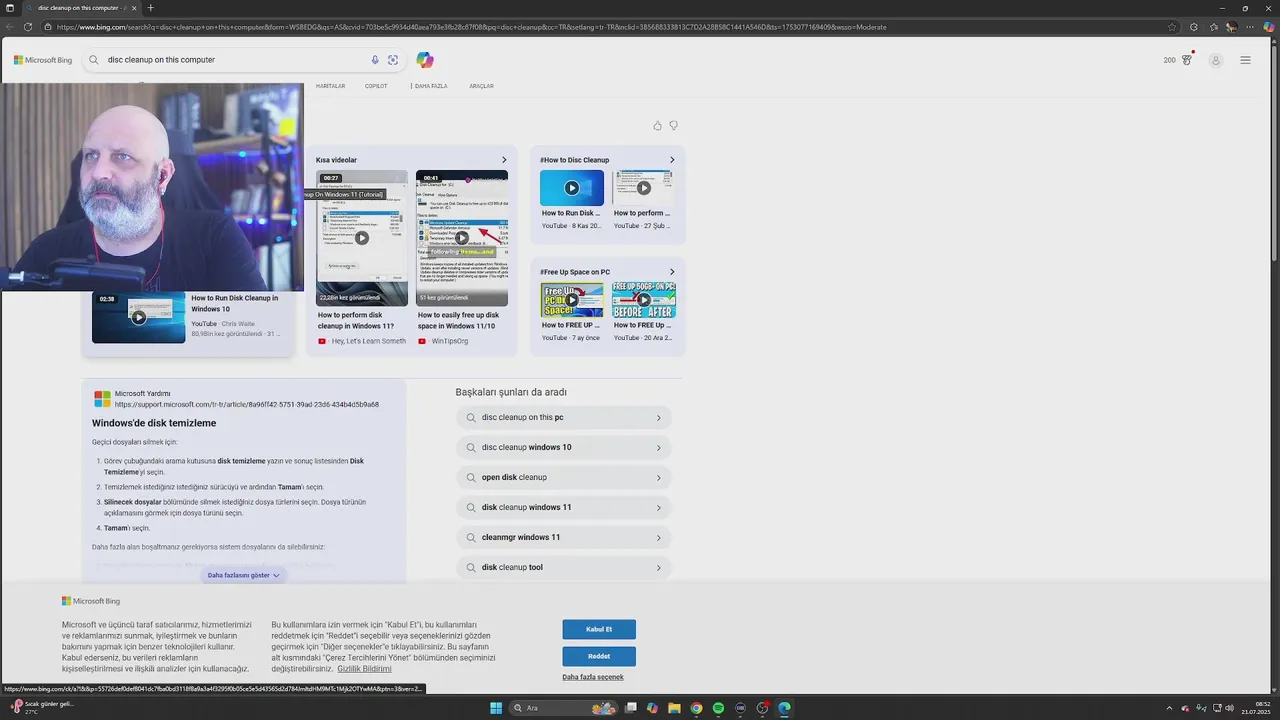Open suggestion 'disk cleanup tool'
Viewport: 1280px width, 720px height.
564,568
